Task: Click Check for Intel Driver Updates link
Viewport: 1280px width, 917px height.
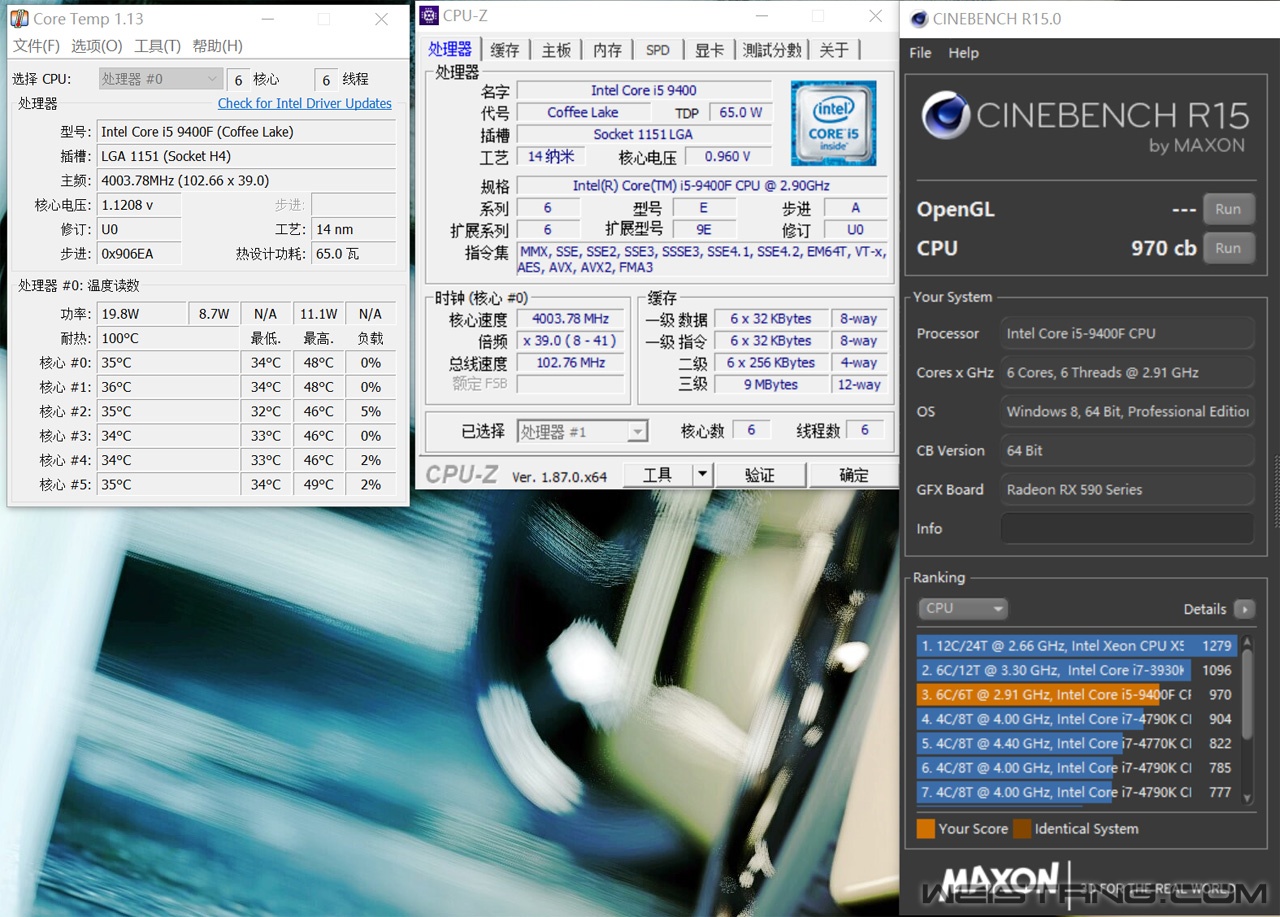Action: click(x=304, y=103)
